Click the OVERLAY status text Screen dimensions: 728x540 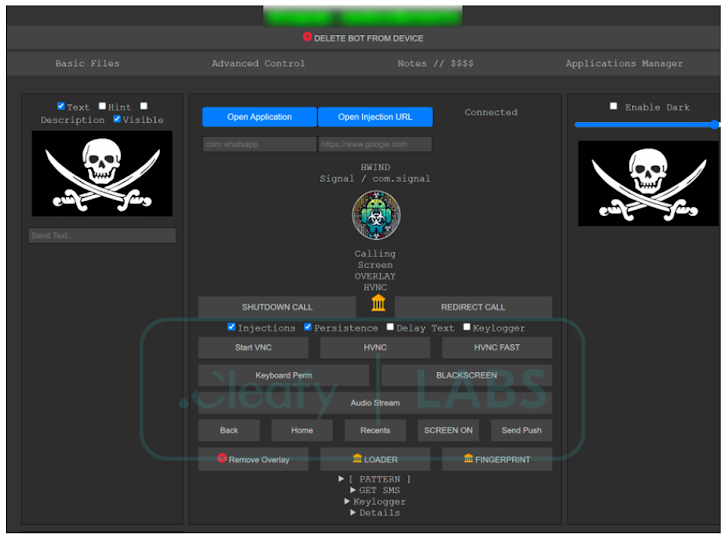(375, 276)
